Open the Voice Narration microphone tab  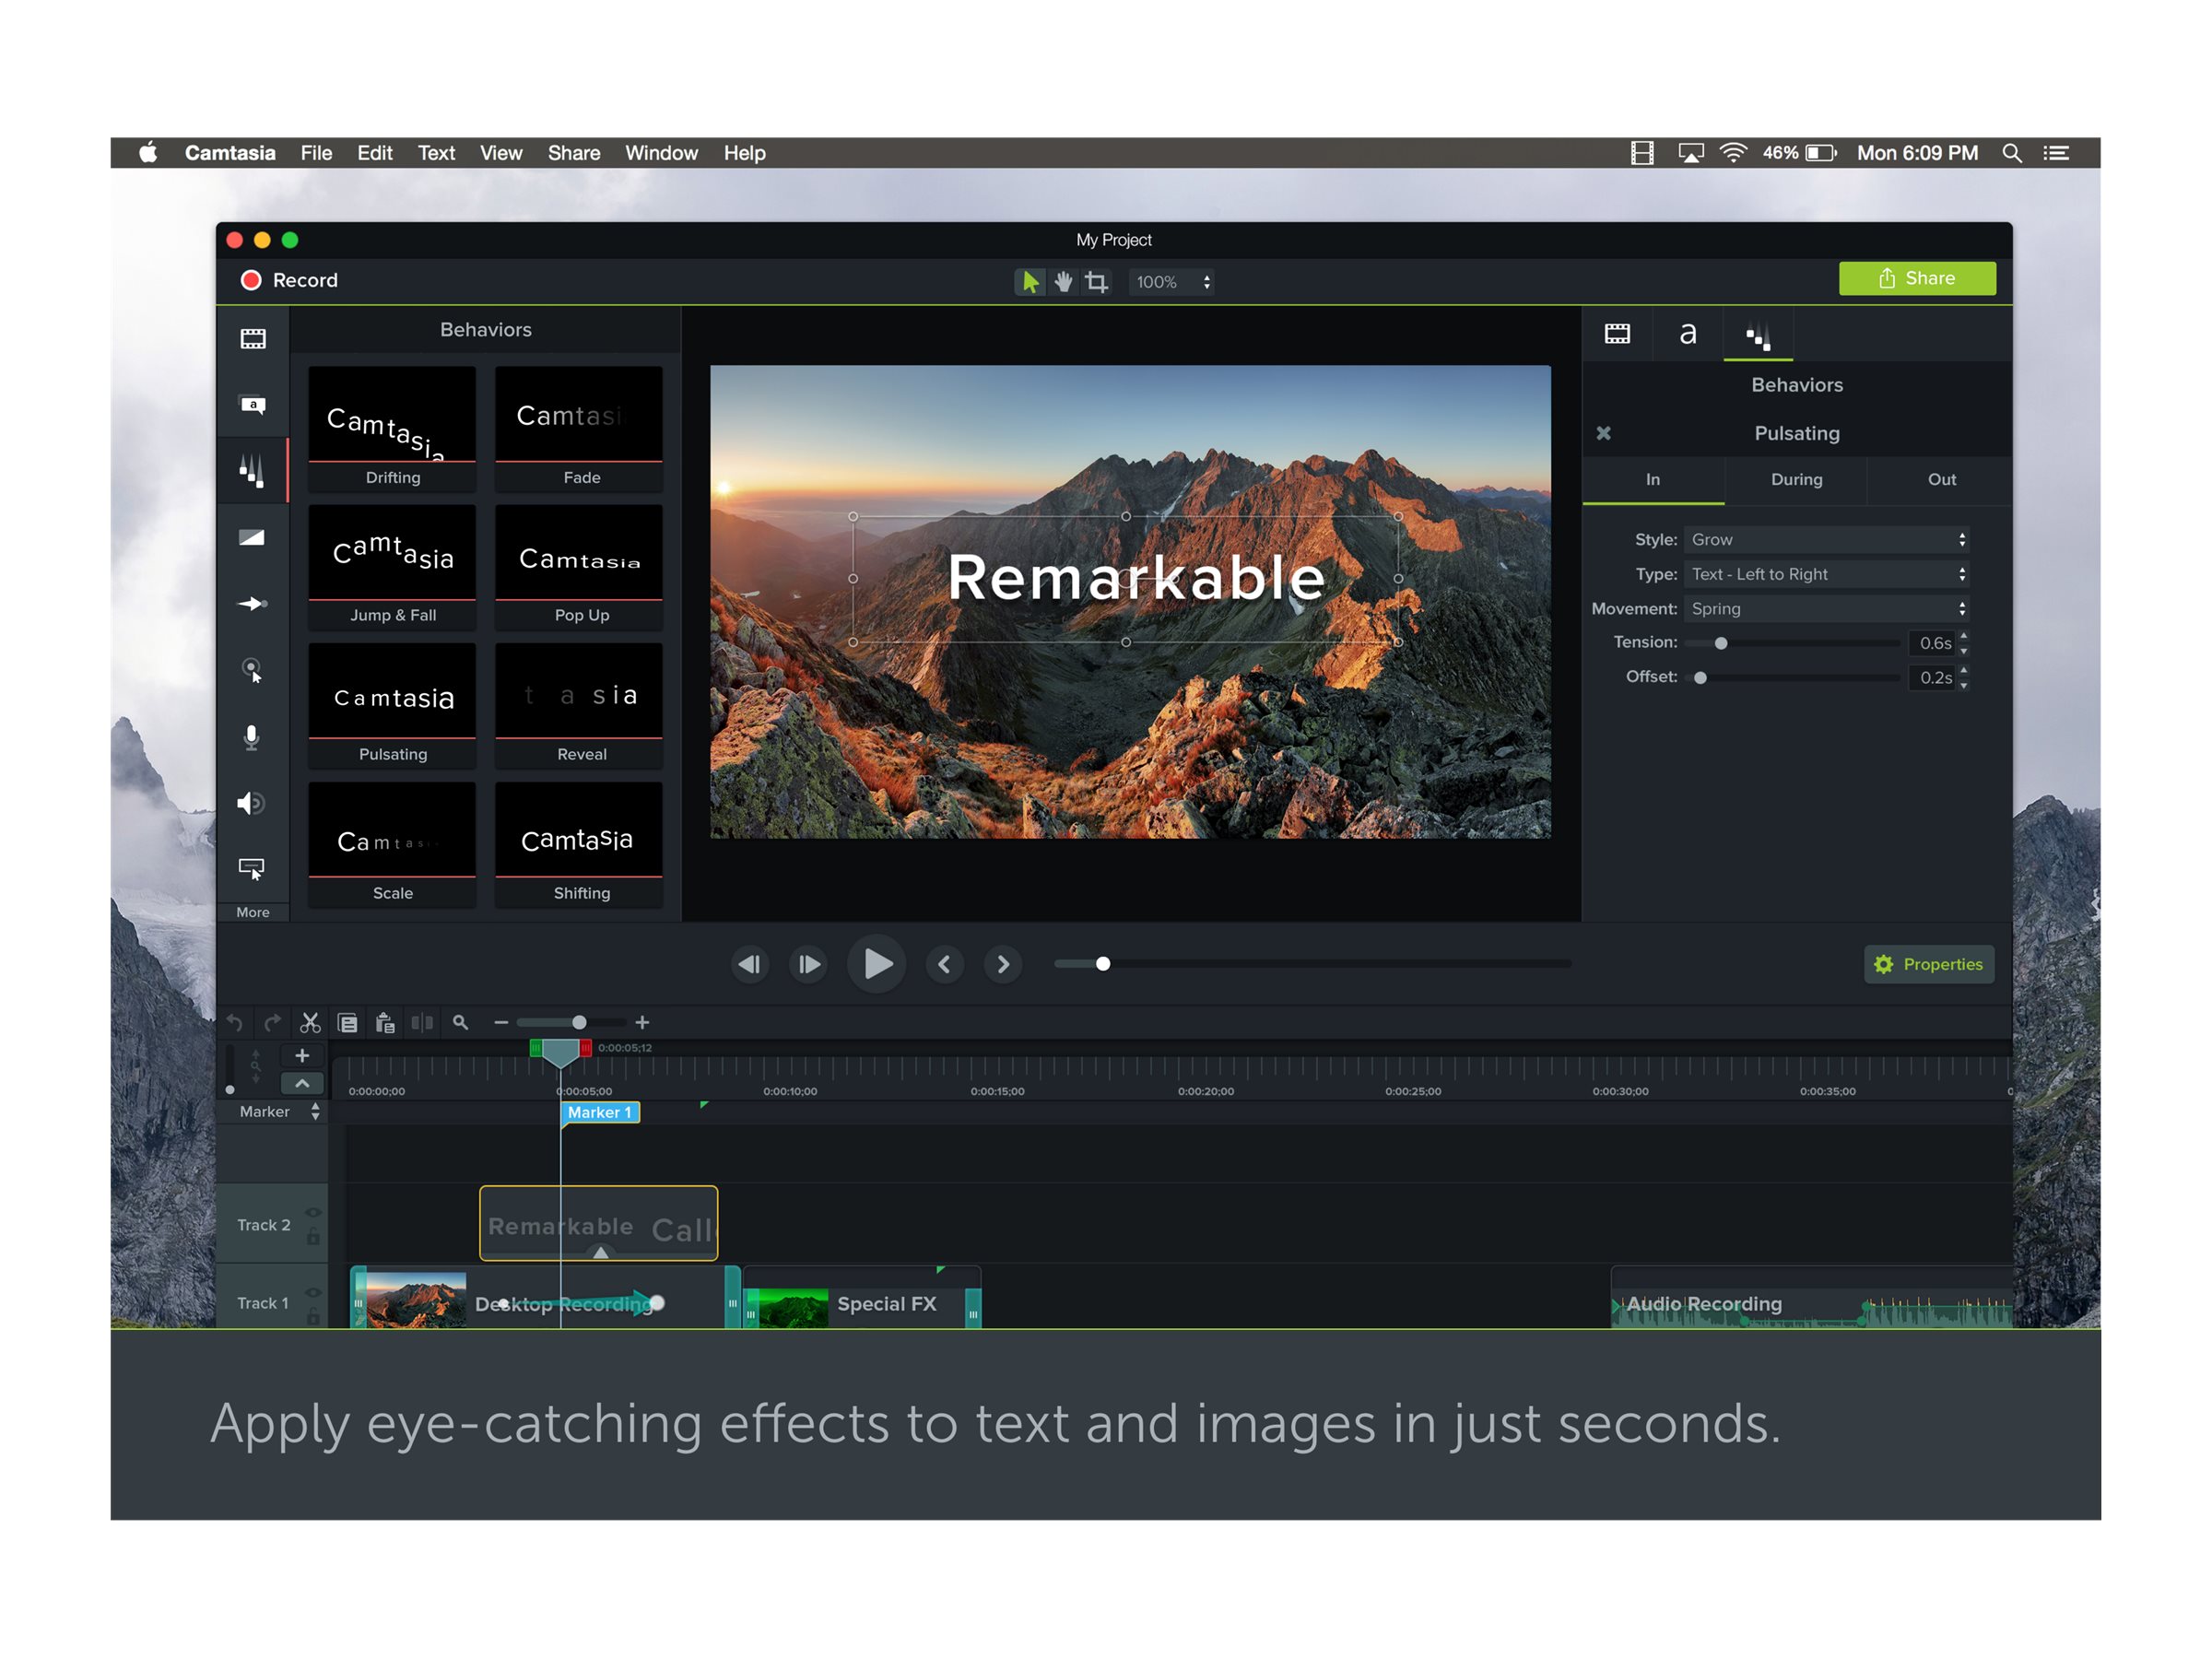pos(252,738)
